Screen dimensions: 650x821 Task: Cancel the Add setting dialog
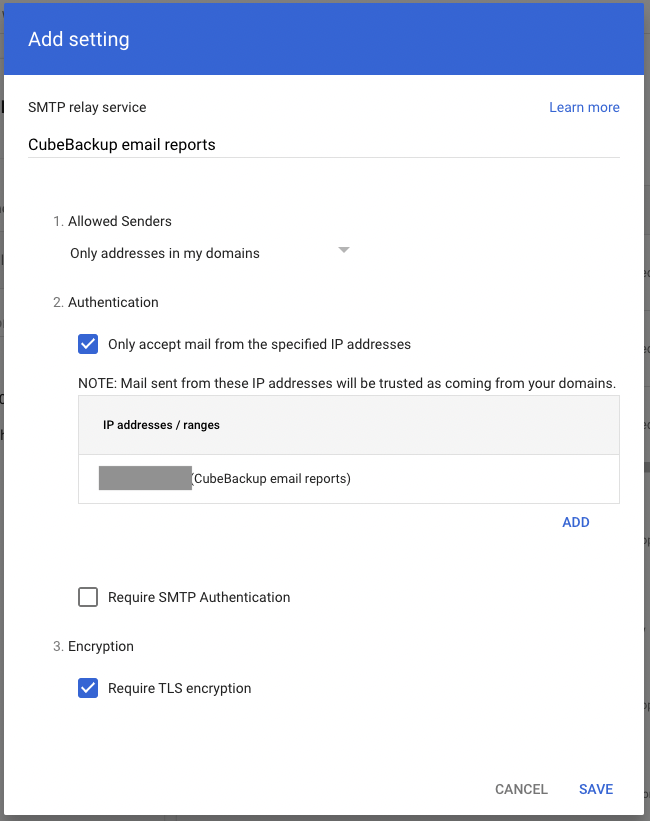click(x=521, y=789)
